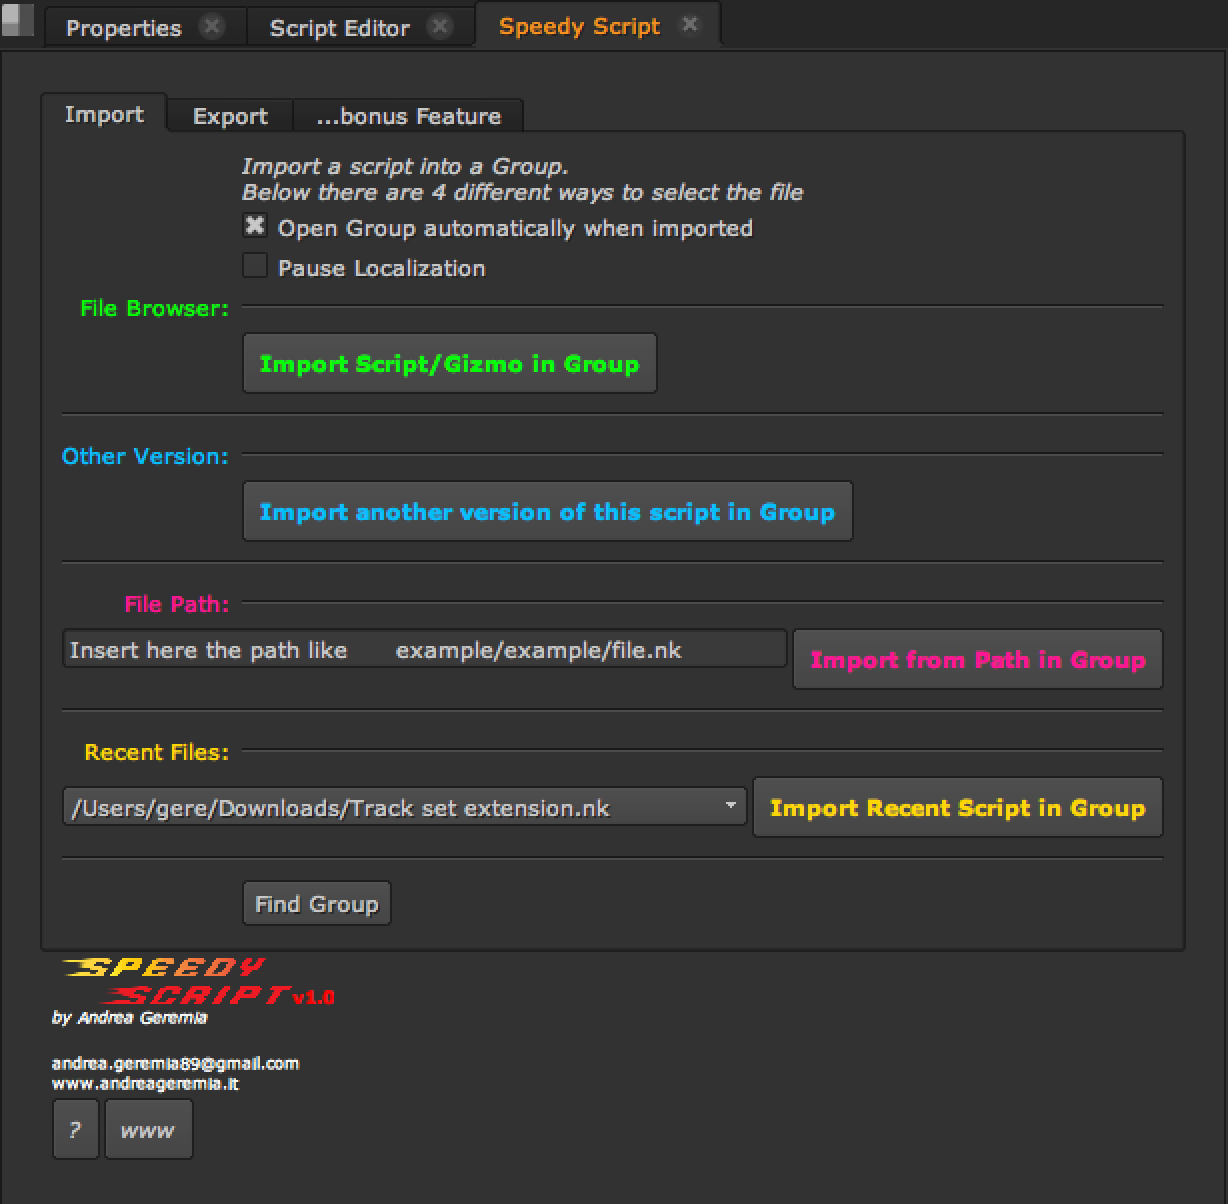Click Import Script/Gizmo in Group
1228x1204 pixels.
(x=449, y=363)
